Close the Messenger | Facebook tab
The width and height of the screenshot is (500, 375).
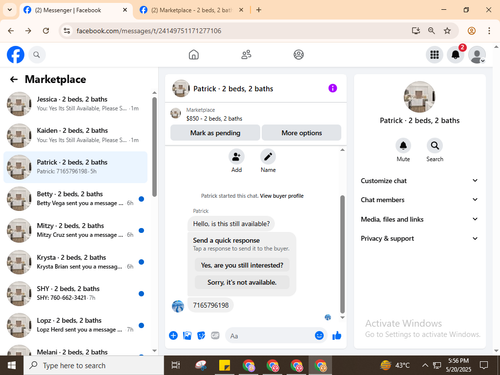pos(125,10)
